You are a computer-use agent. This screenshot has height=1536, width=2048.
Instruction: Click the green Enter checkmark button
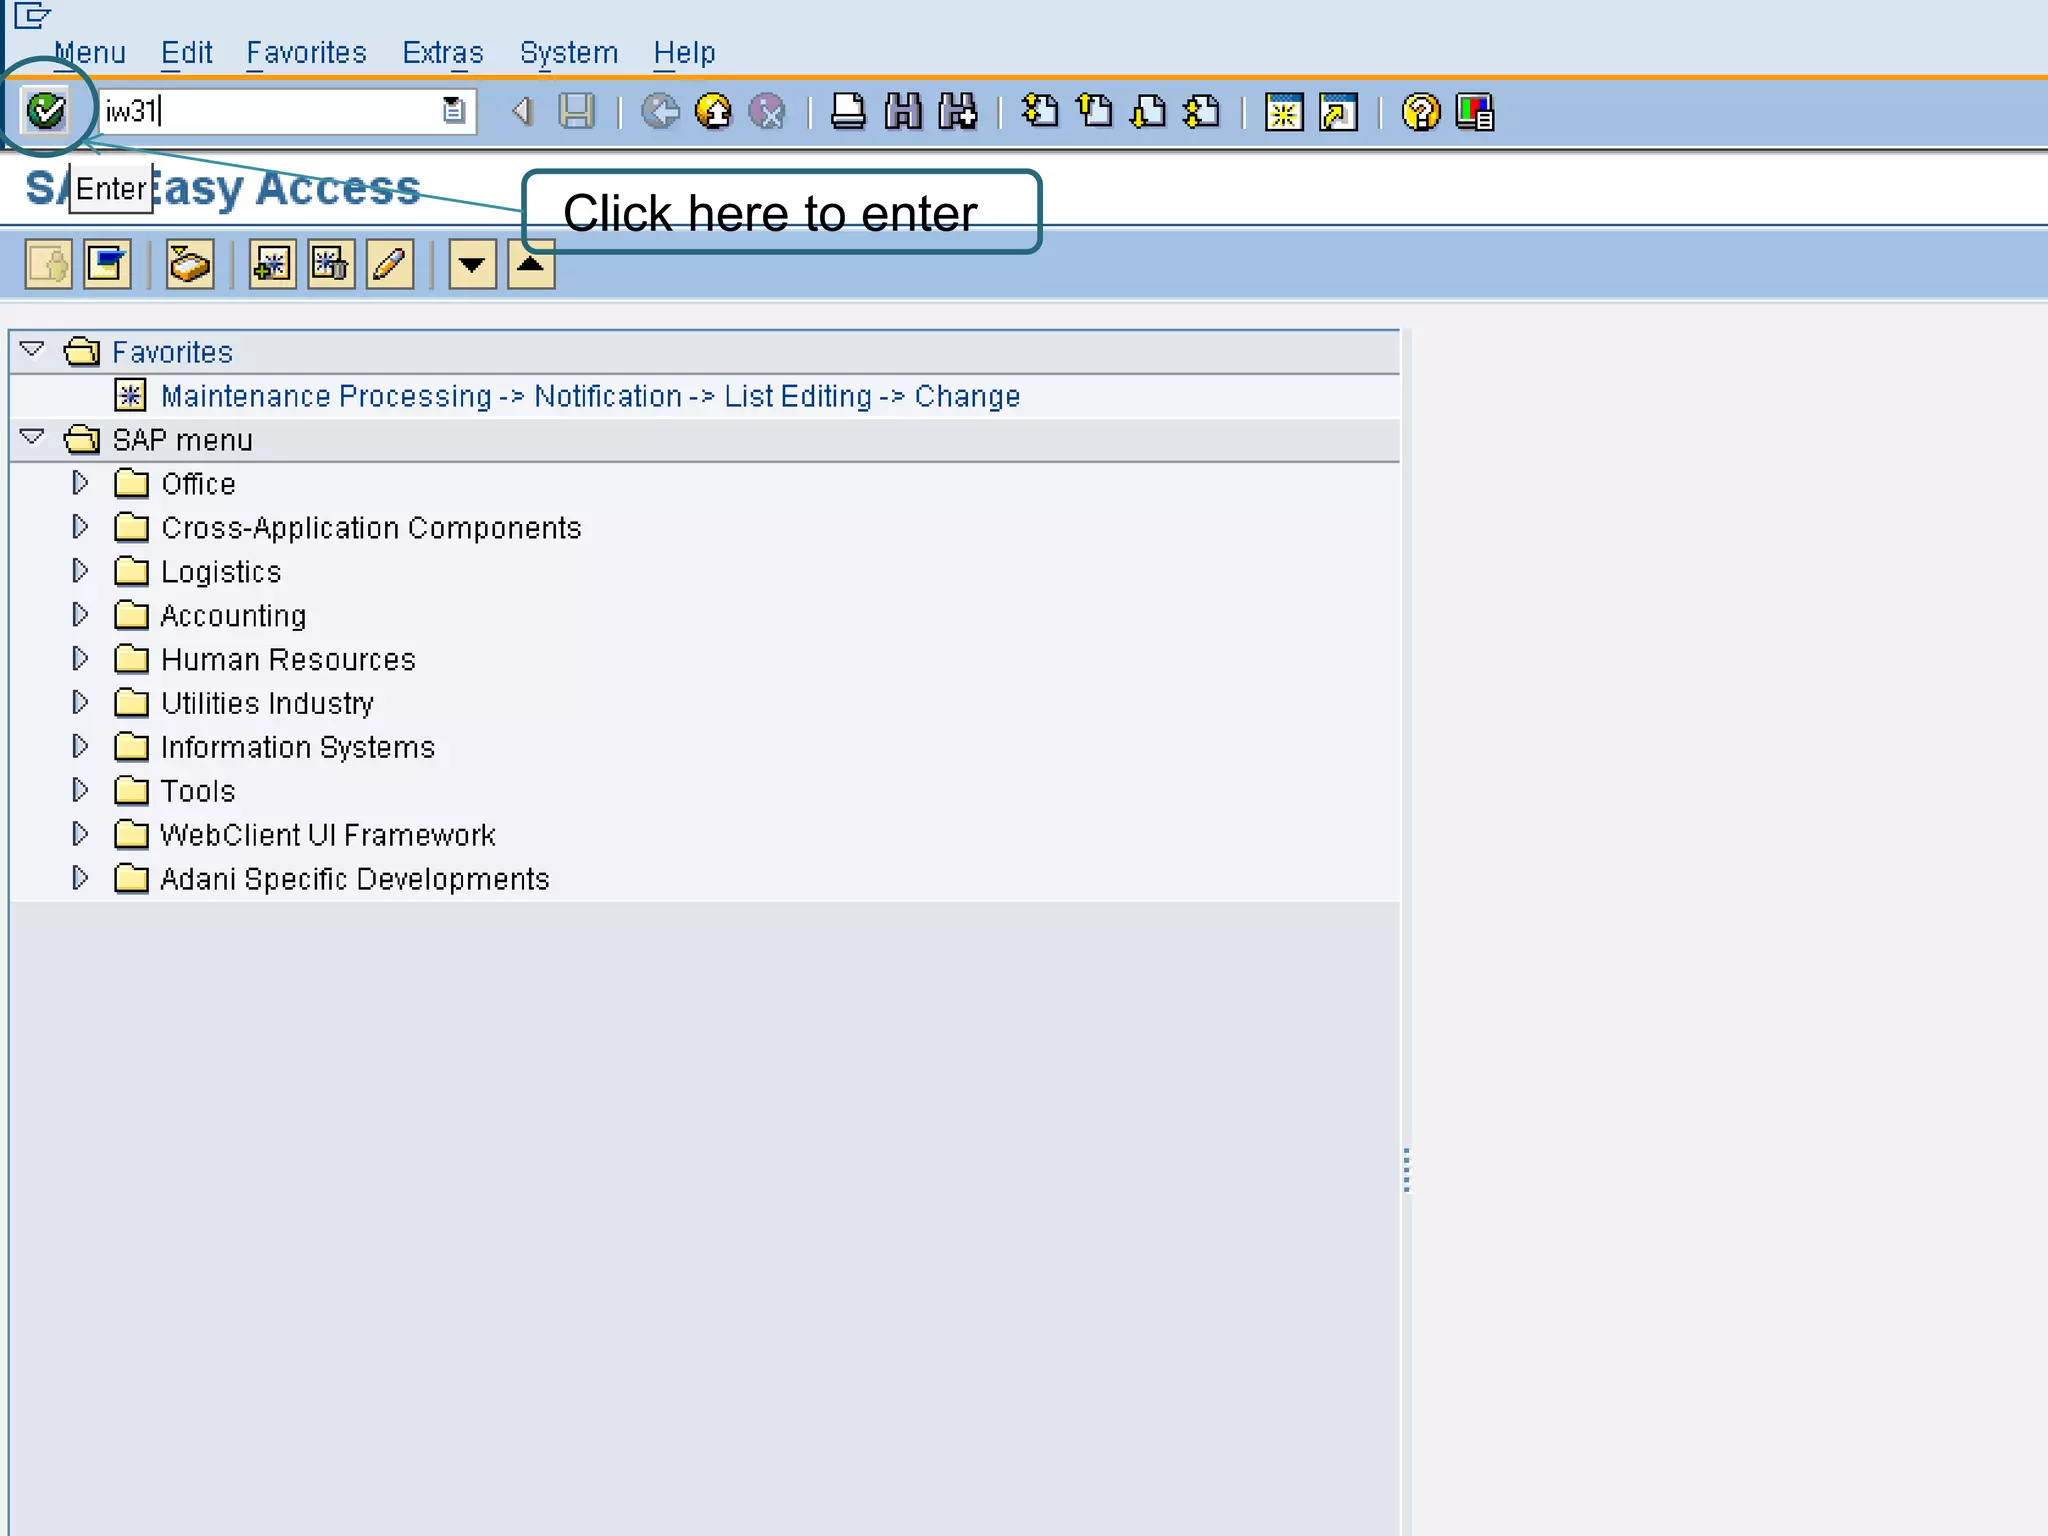coord(46,111)
